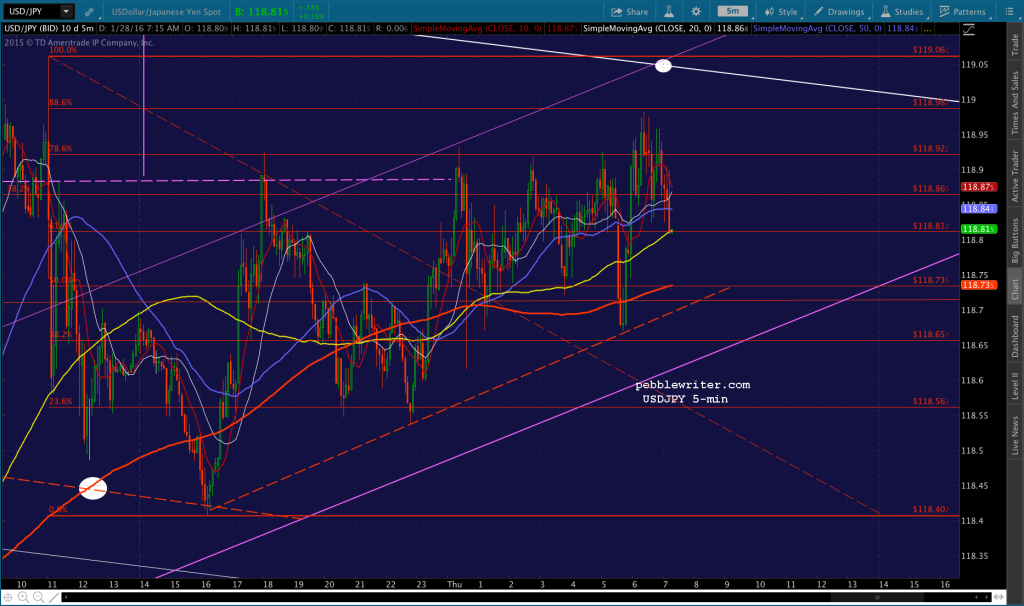Click the D: 1/28/16 7:15 AM timestamp
Viewport: 1024px width, 606px height.
click(139, 29)
